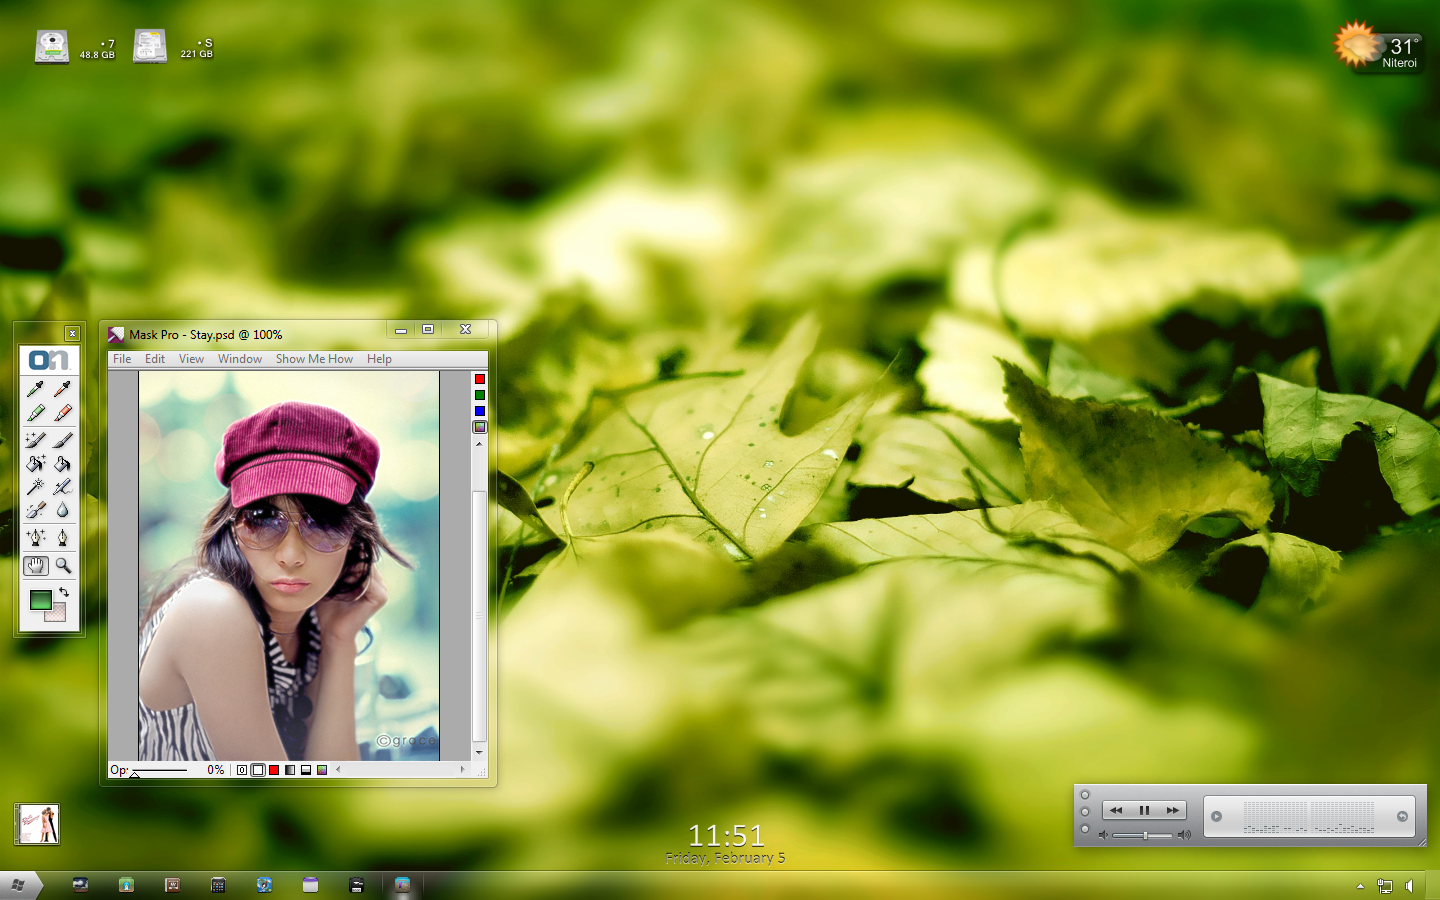Viewport: 1440px width, 900px height.
Task: Swap foreground and background colors arrow
Action: pyautogui.click(x=63, y=592)
